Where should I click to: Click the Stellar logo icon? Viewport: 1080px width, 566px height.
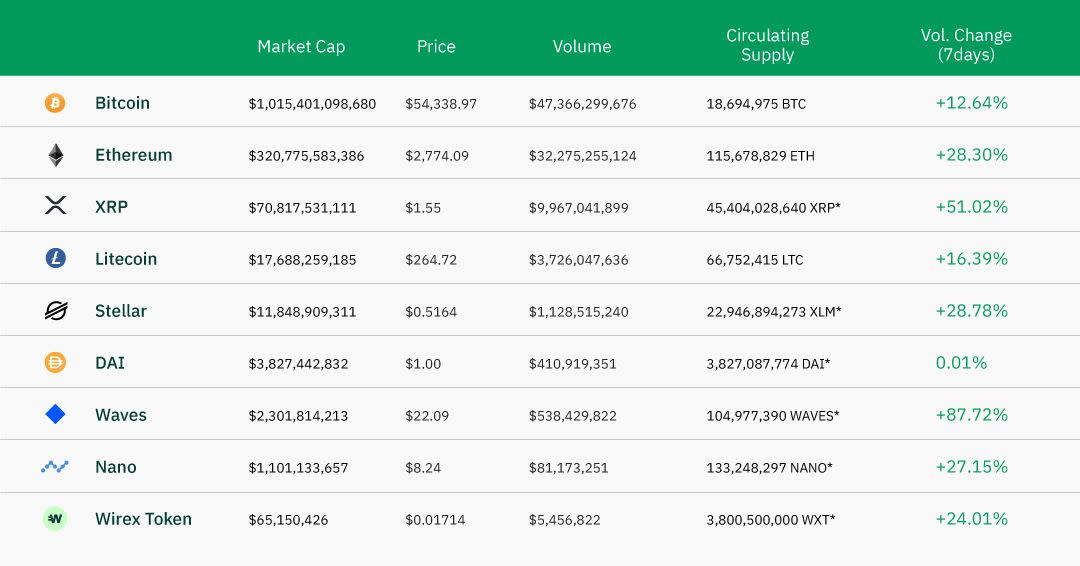[x=55, y=311]
